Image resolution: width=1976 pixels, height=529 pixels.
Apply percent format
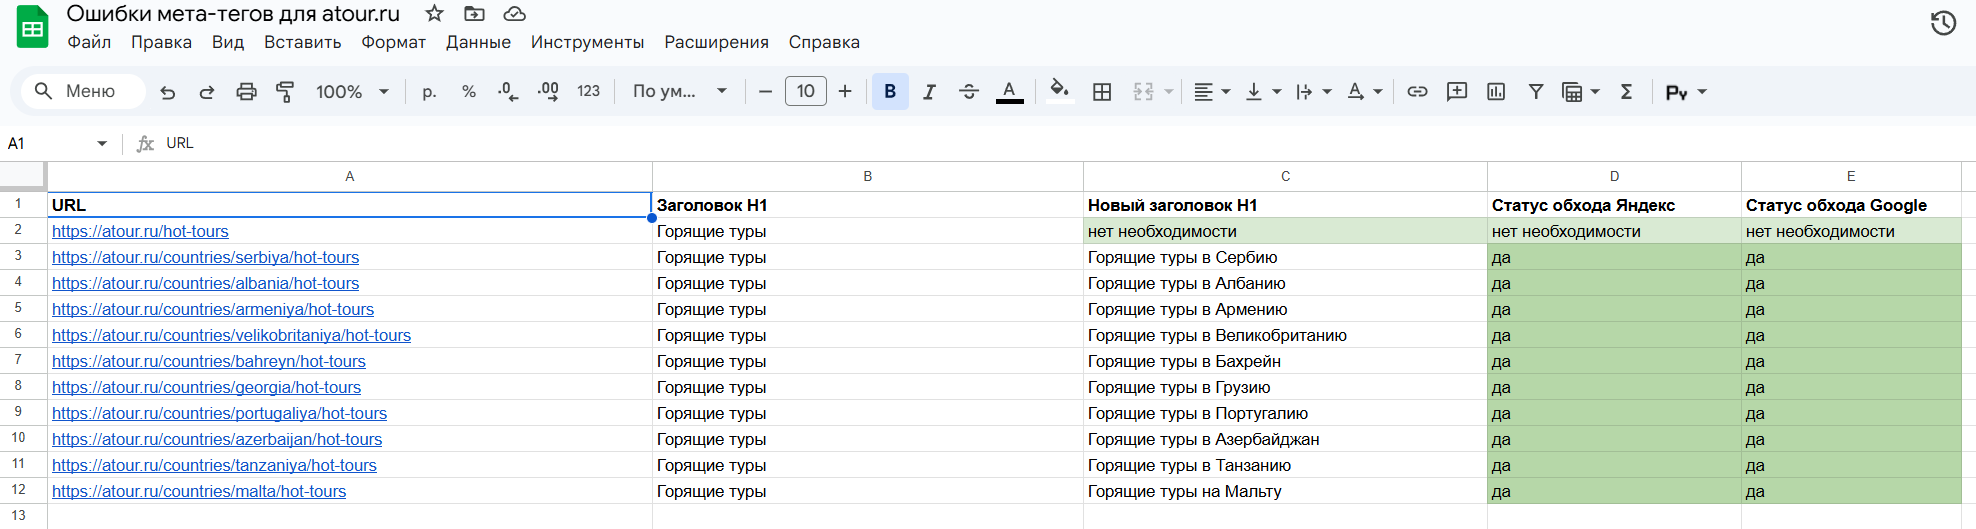coord(469,92)
